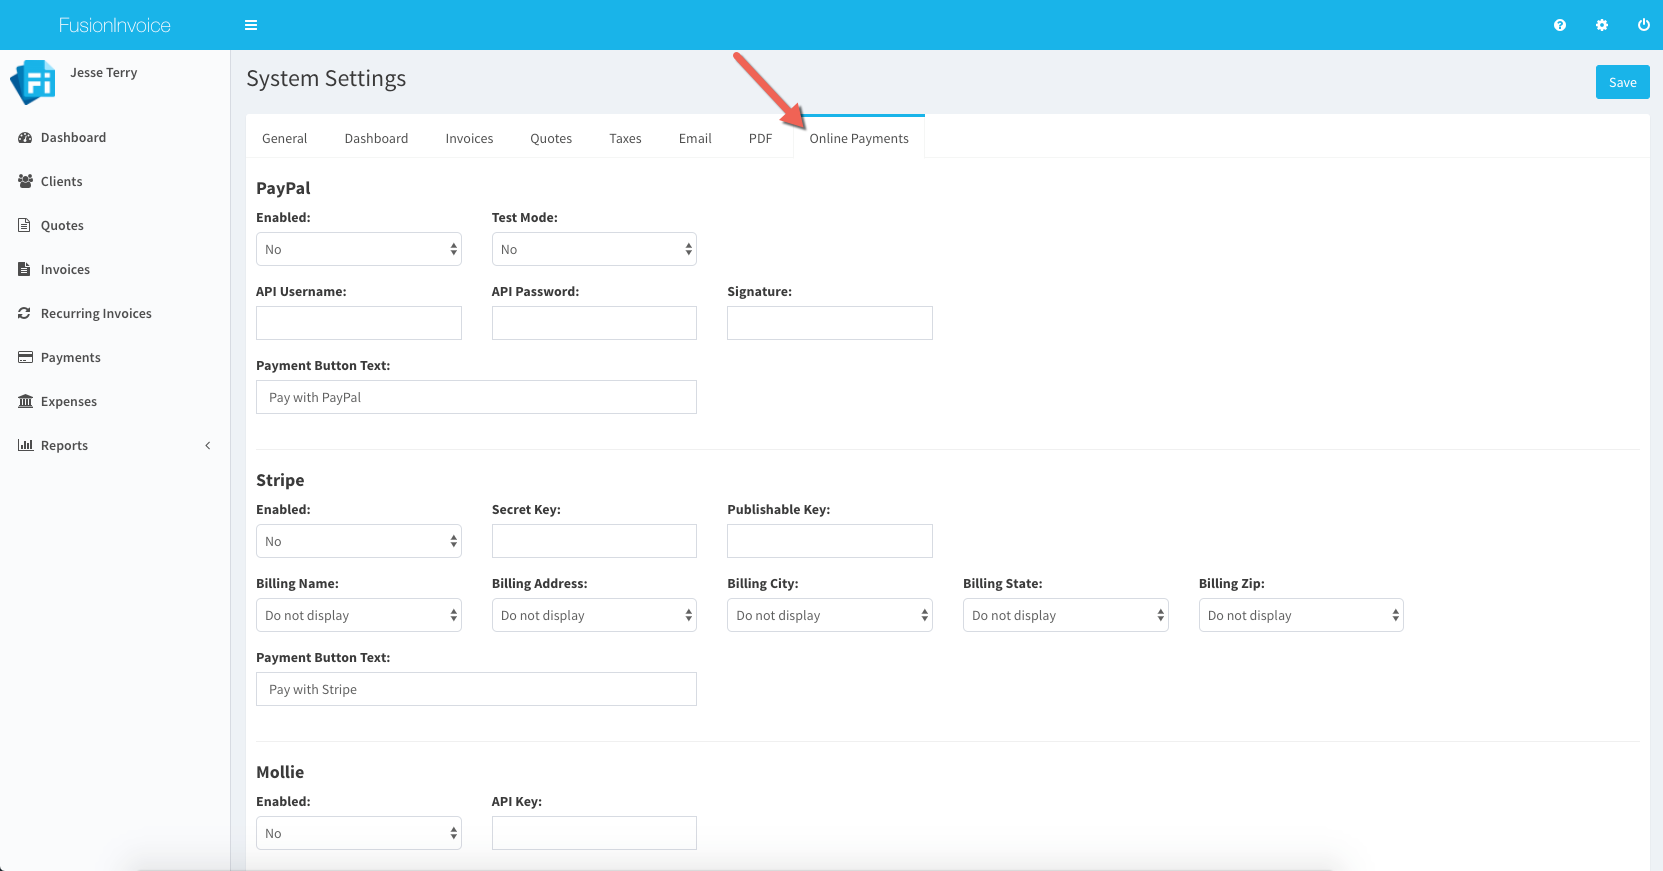
Task: Open Clients from the sidebar icon
Action: coord(25,181)
